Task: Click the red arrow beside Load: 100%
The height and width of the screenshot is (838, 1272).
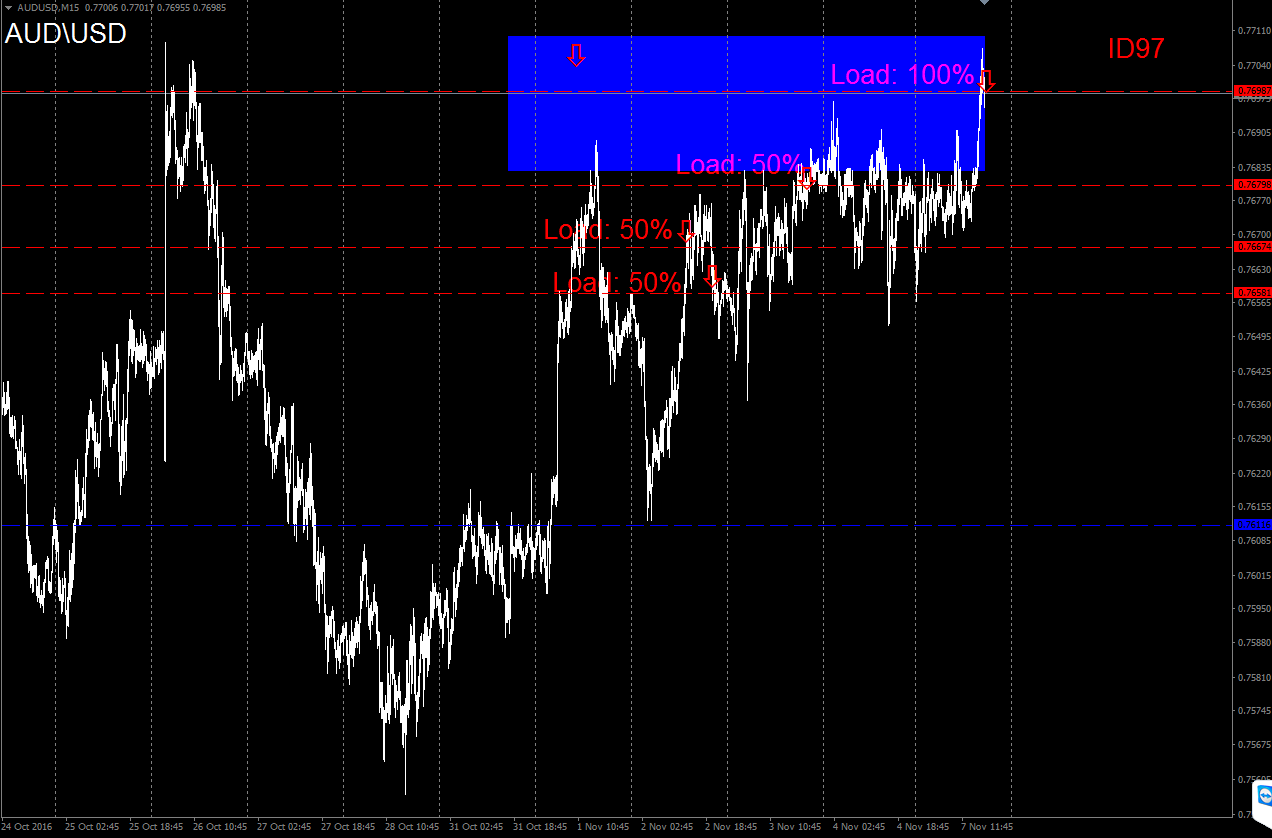Action: [987, 81]
